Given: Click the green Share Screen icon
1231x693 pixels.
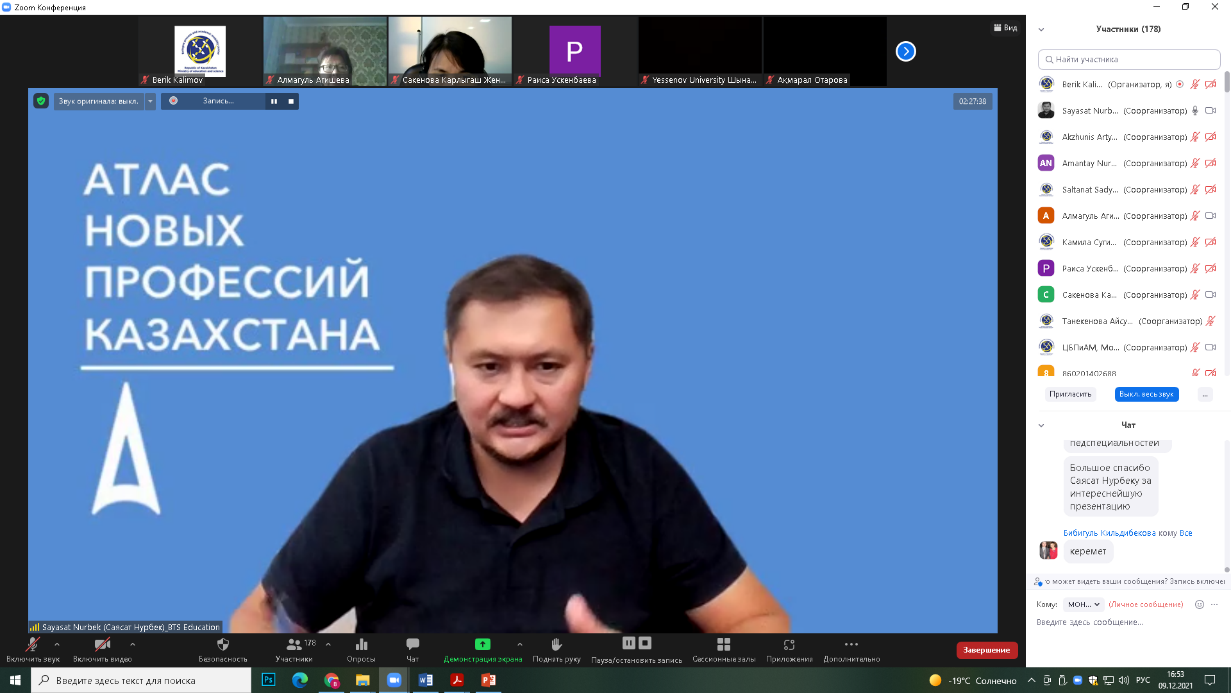Looking at the screenshot, I should coord(482,645).
